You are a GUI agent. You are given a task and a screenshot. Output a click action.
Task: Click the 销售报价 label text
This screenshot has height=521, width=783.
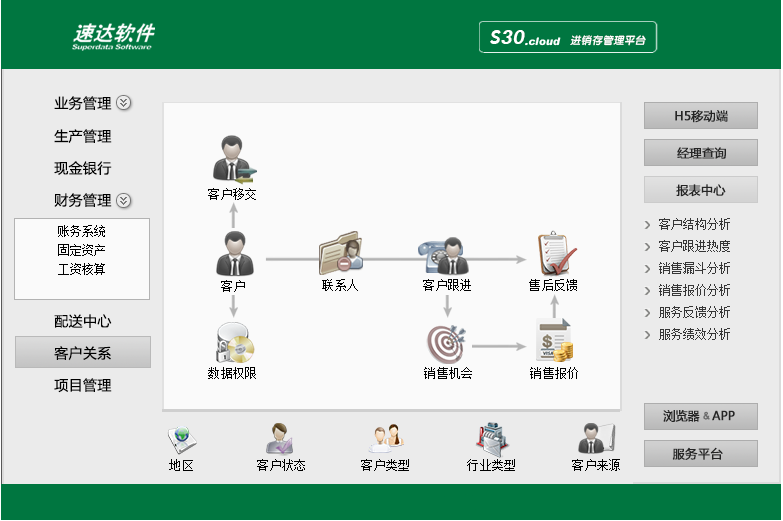tap(554, 373)
